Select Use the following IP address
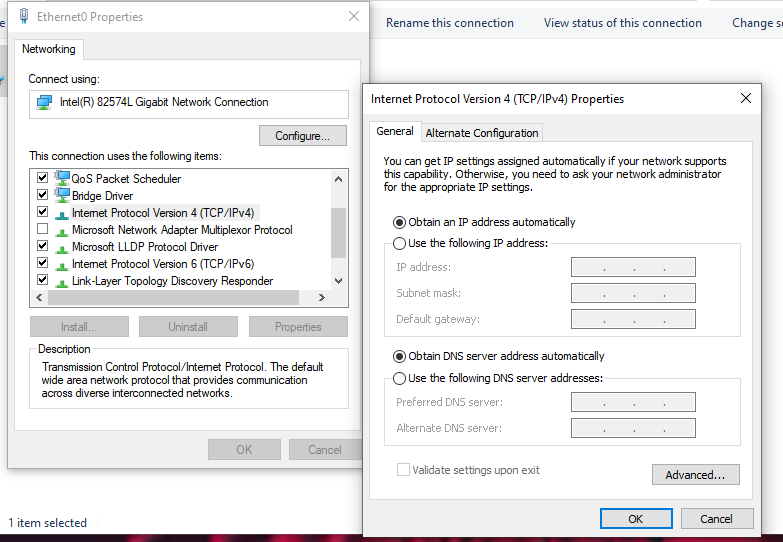This screenshot has height=542, width=783. (x=400, y=243)
